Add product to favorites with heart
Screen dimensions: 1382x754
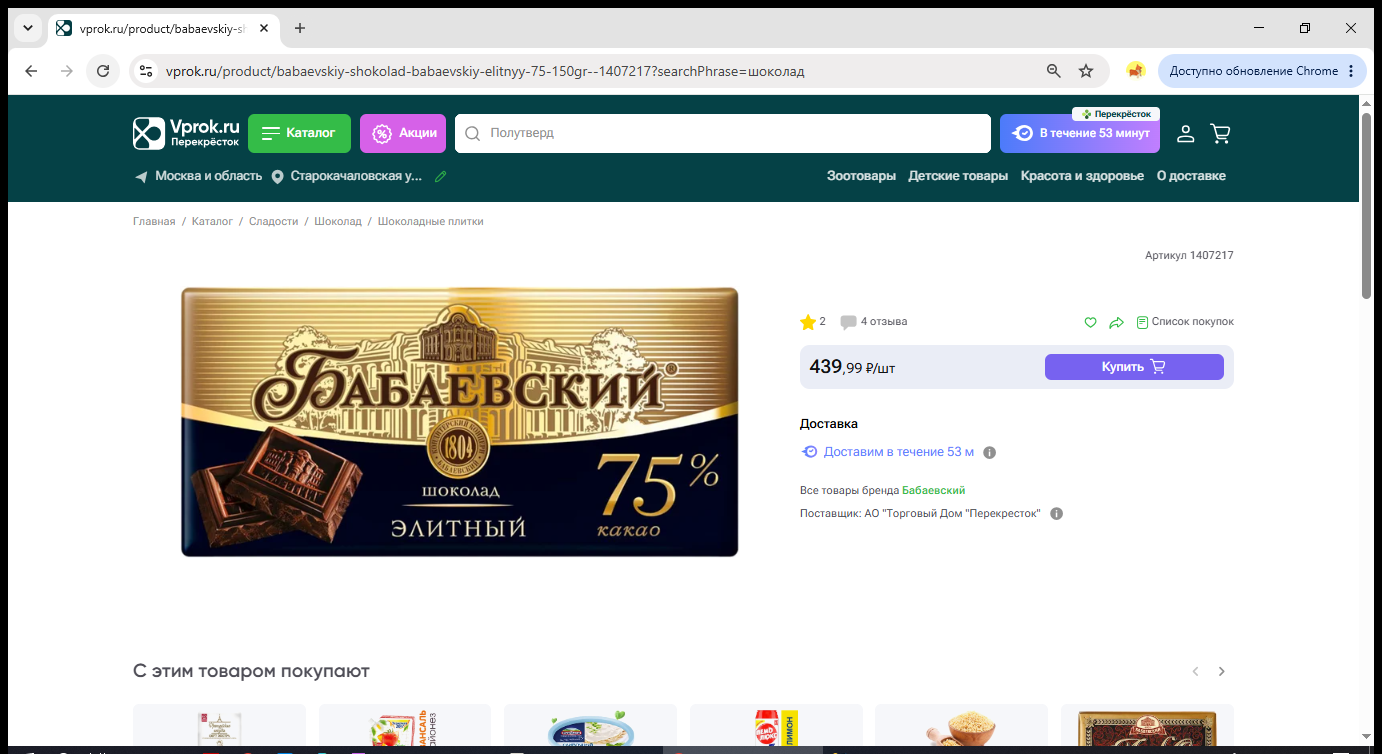[1091, 322]
